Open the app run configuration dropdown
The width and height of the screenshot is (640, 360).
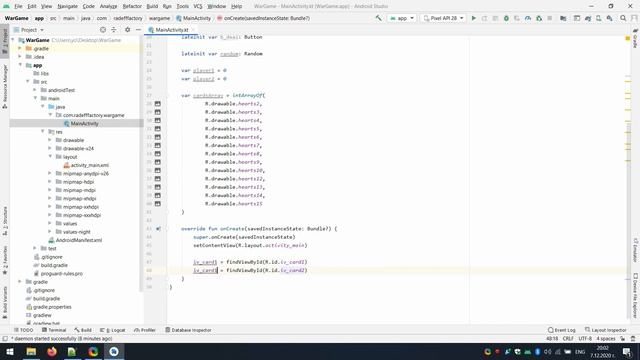402,18
